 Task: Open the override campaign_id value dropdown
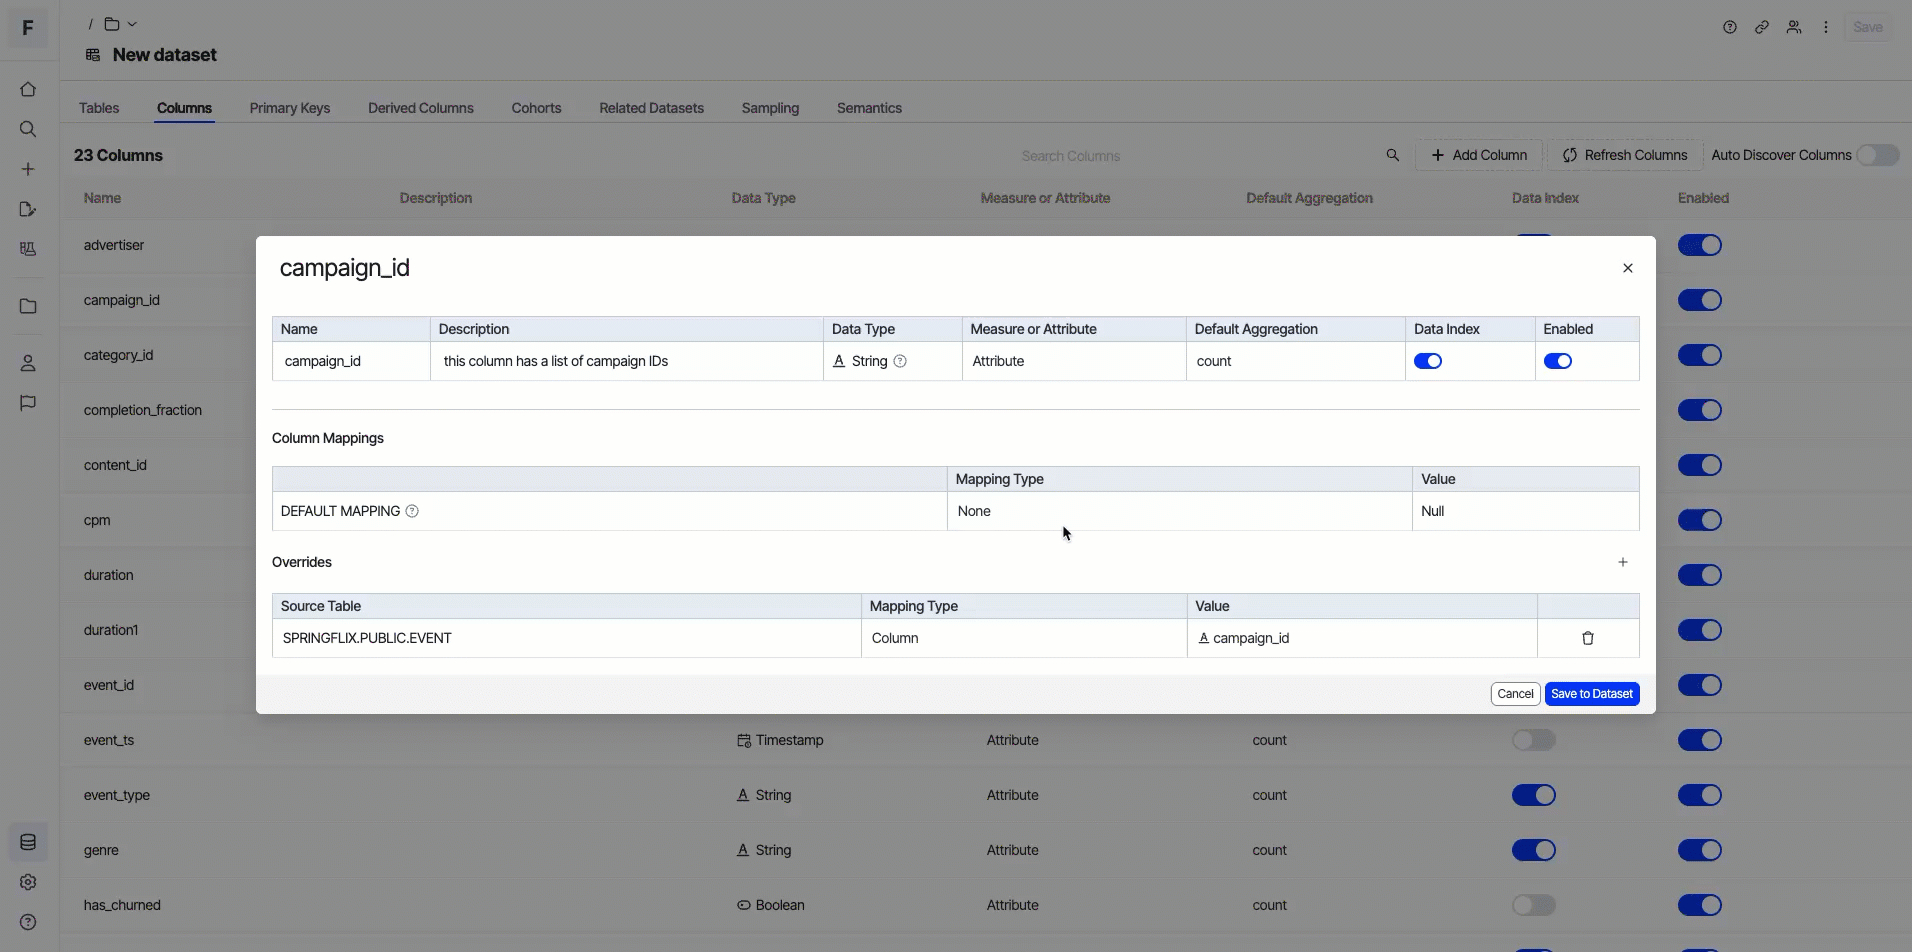tap(1362, 638)
